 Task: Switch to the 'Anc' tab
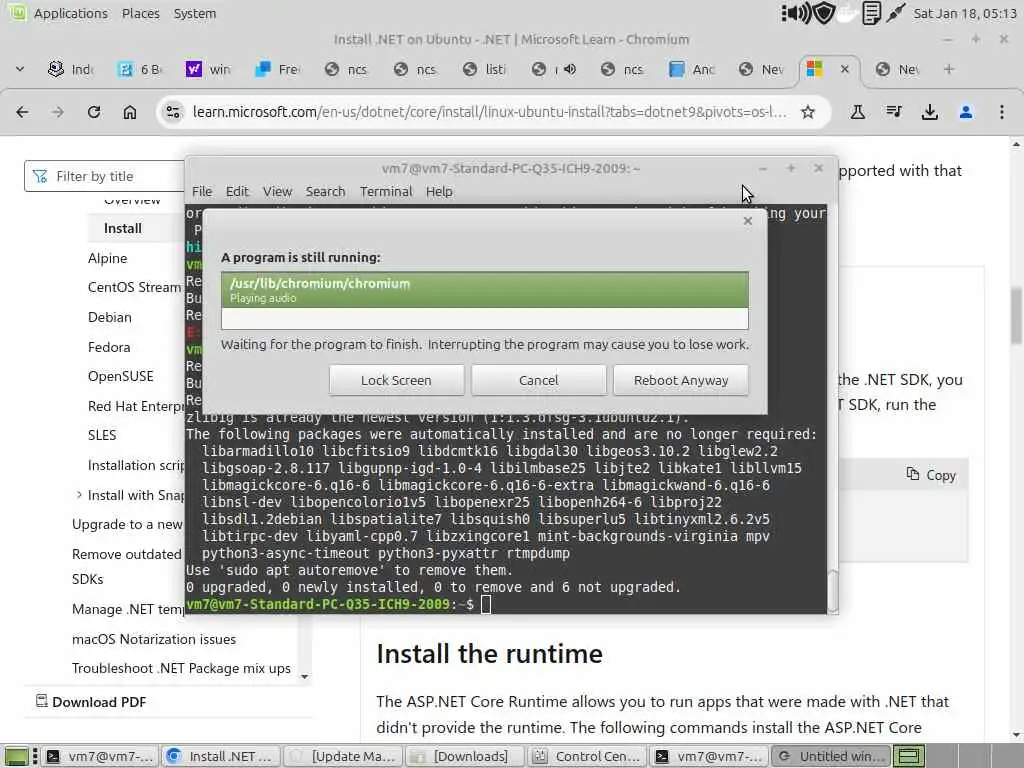(692, 69)
